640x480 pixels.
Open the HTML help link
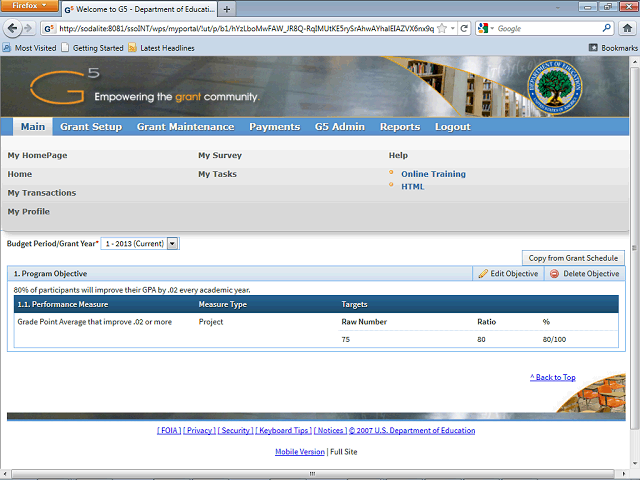(412, 187)
